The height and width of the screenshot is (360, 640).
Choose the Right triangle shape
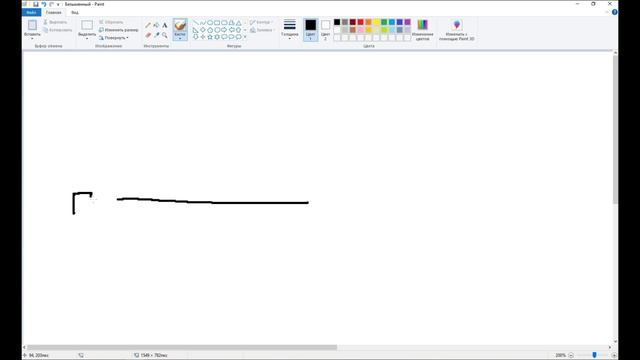tap(196, 30)
